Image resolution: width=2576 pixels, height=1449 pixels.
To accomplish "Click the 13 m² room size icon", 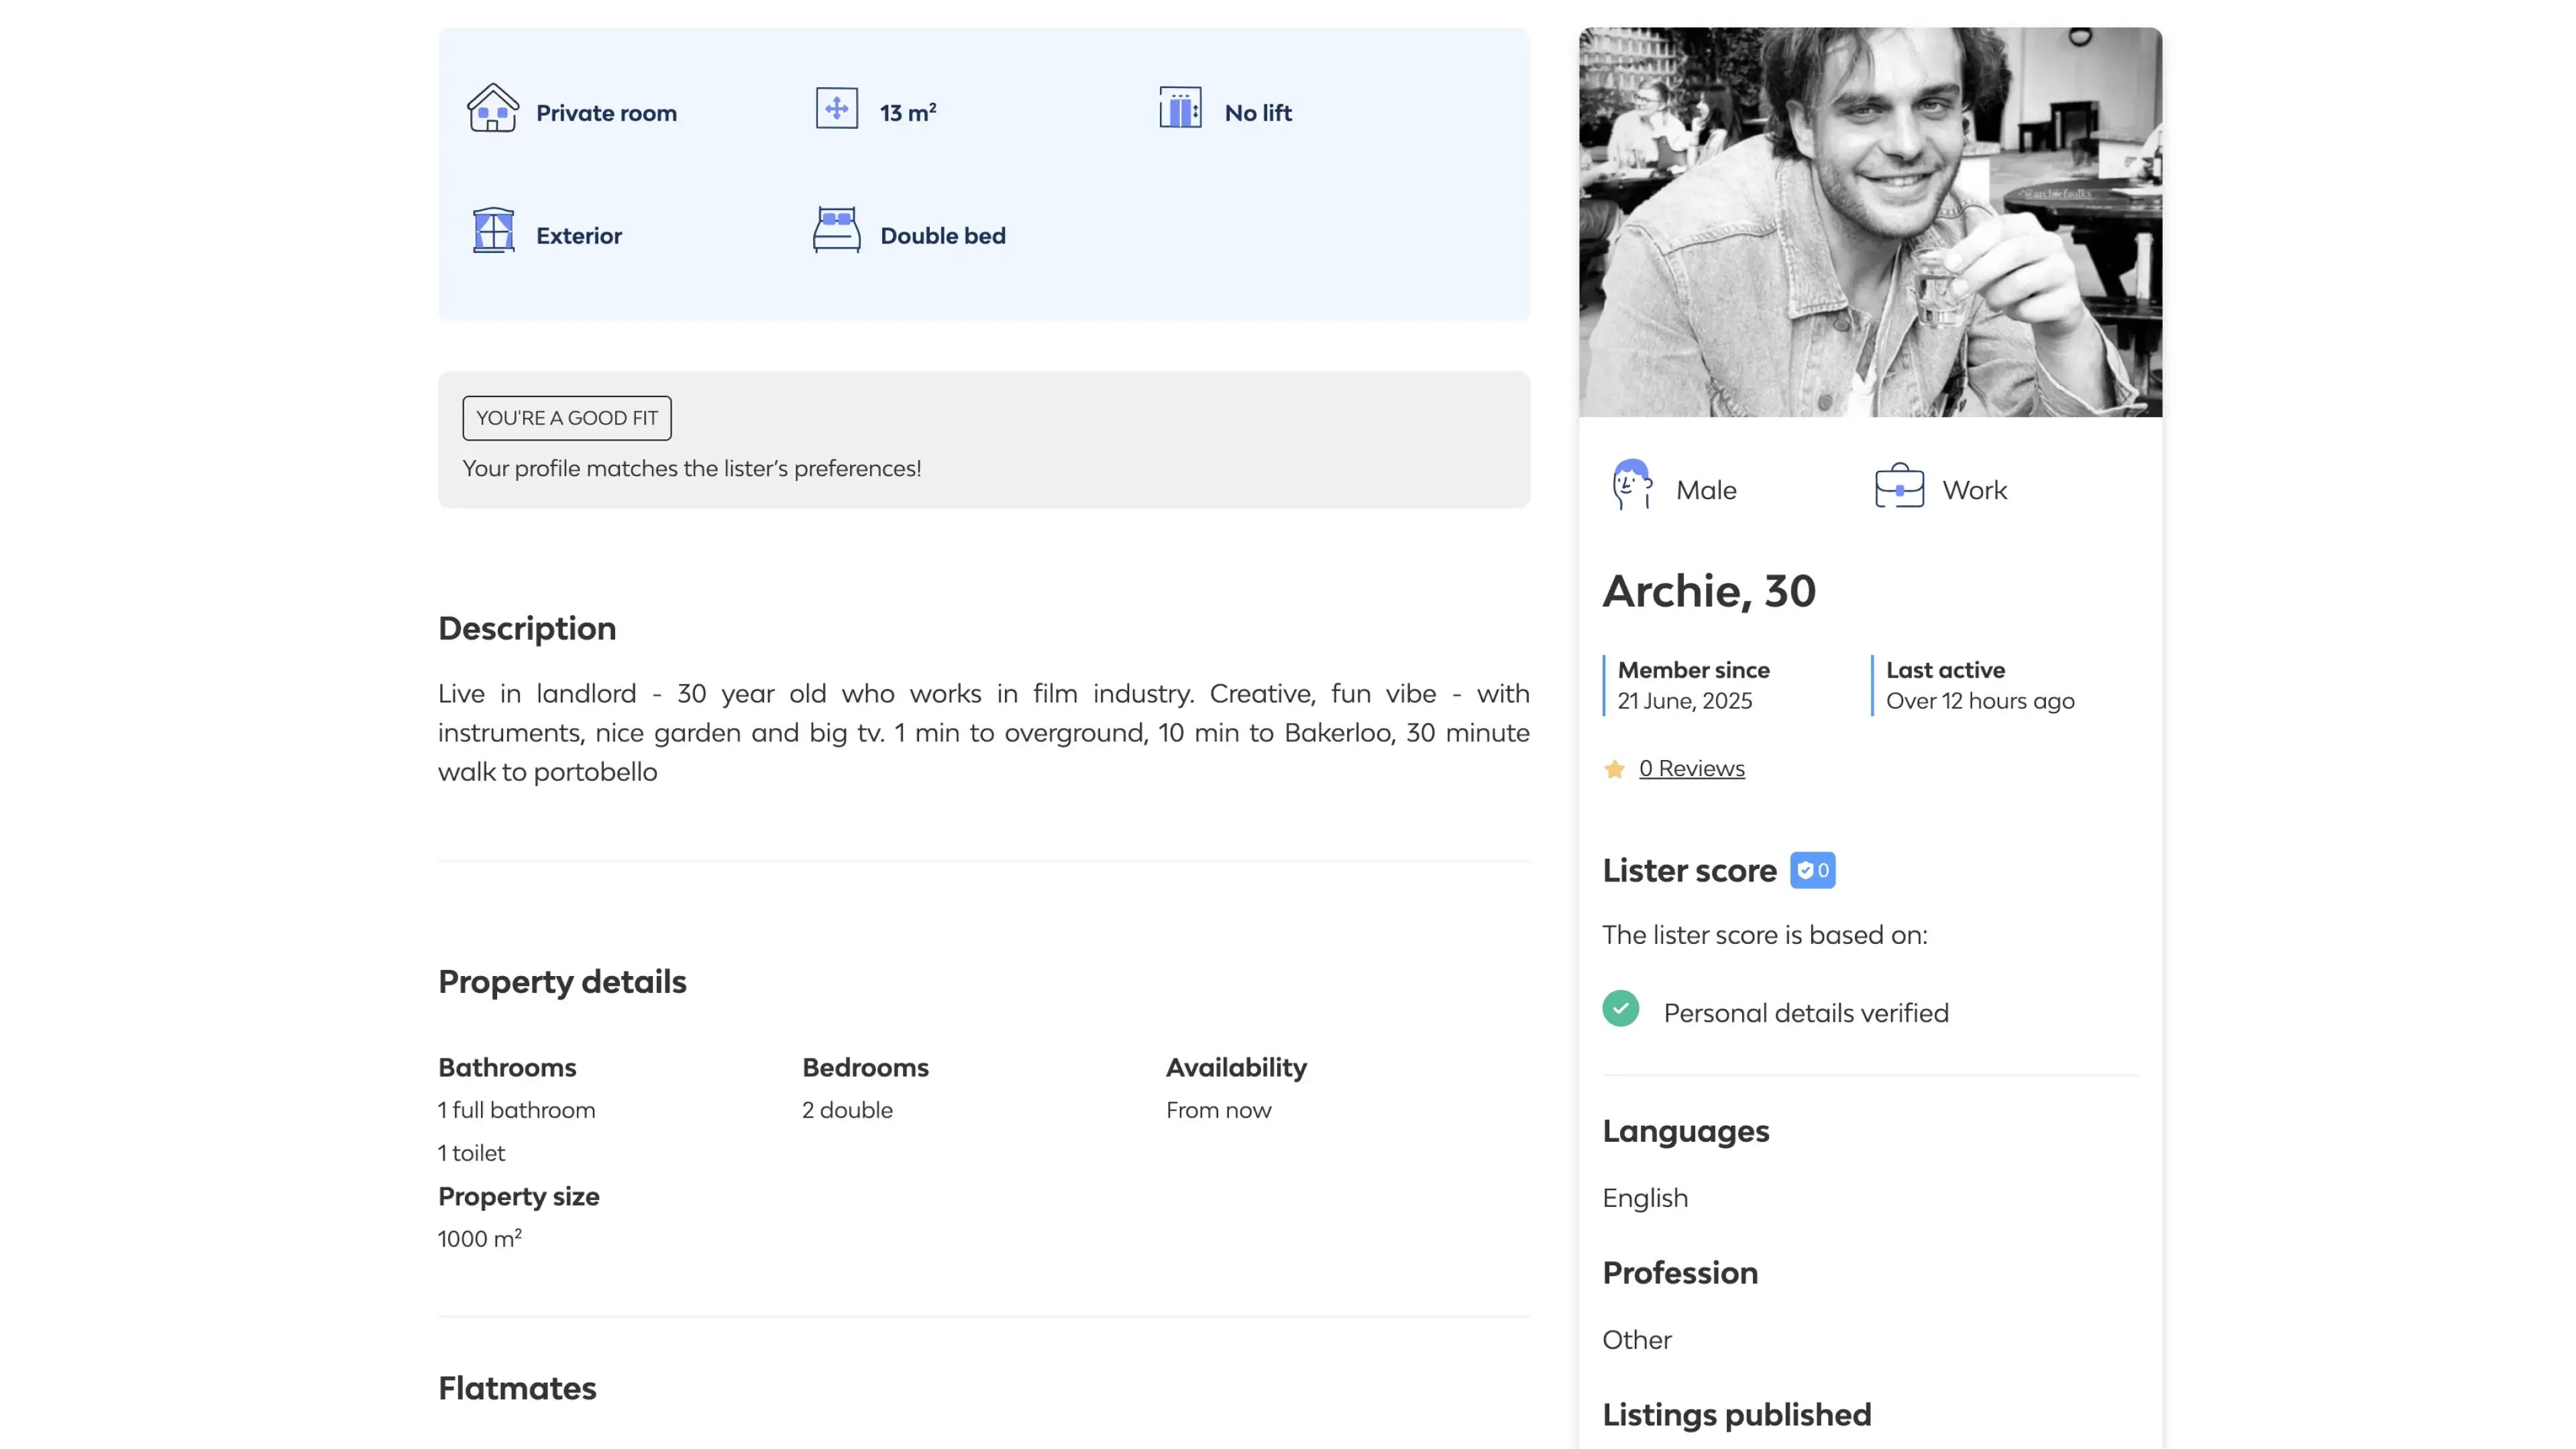I will coord(836,108).
